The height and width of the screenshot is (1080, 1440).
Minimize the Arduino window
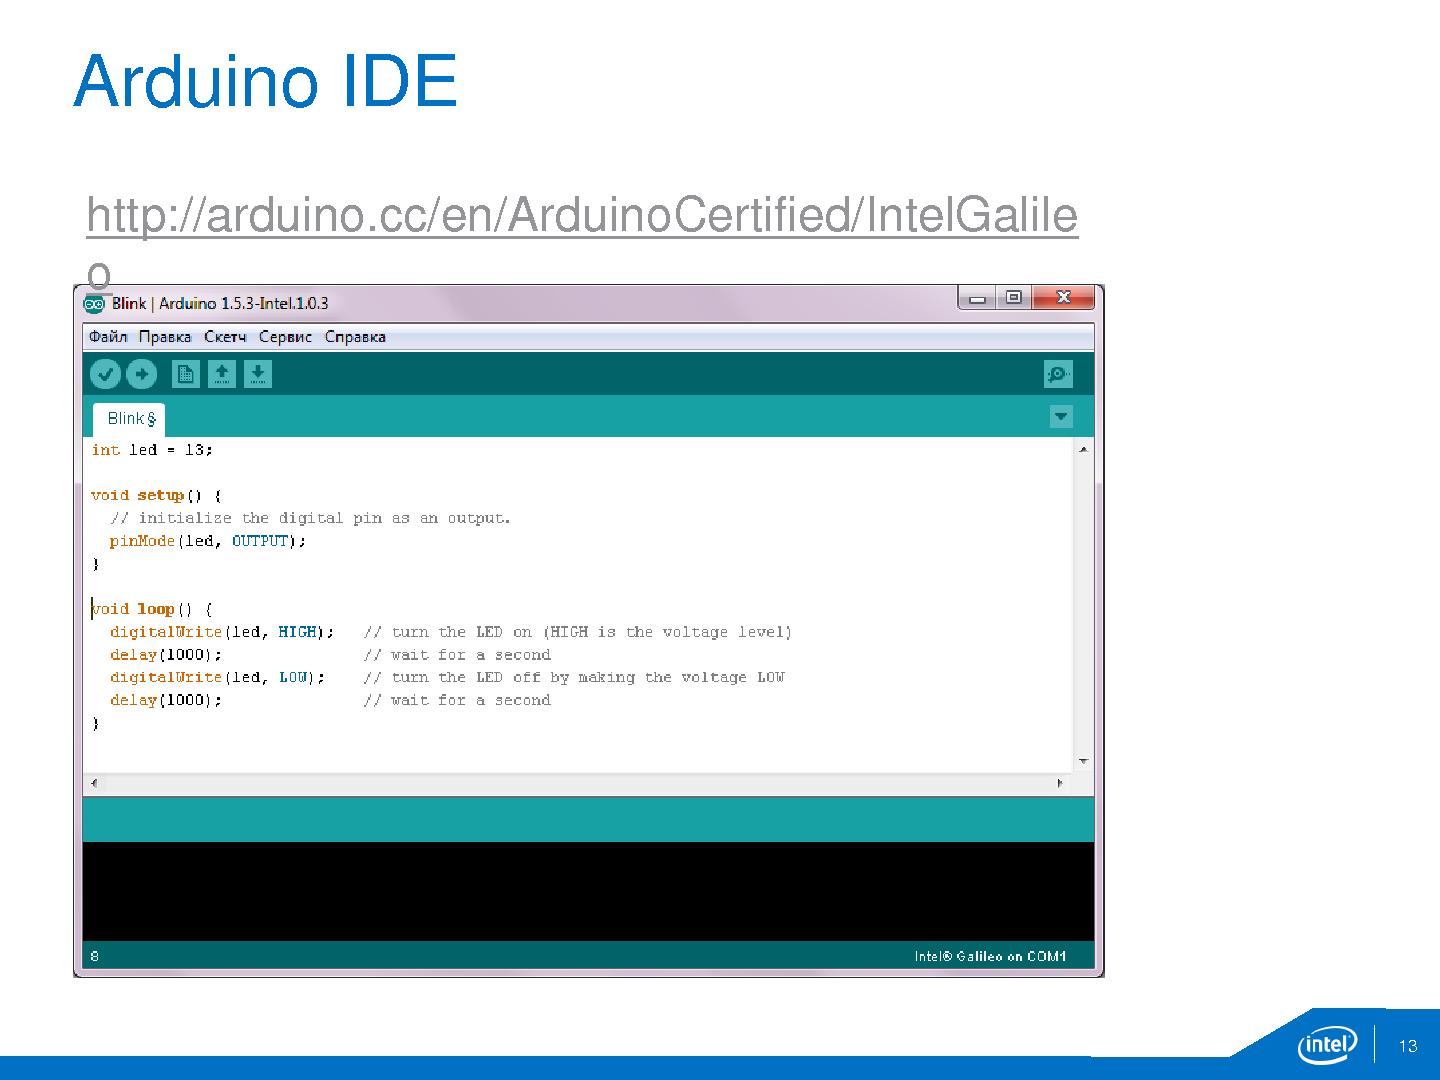coord(978,298)
